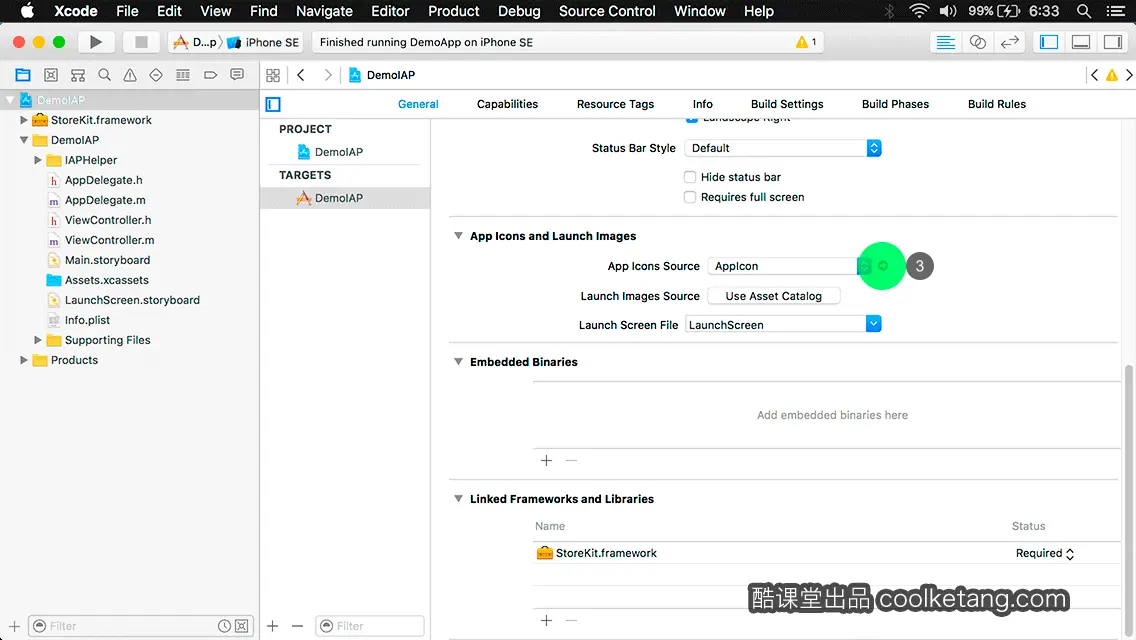Collapse App Icons and Launch Images section

458,236
